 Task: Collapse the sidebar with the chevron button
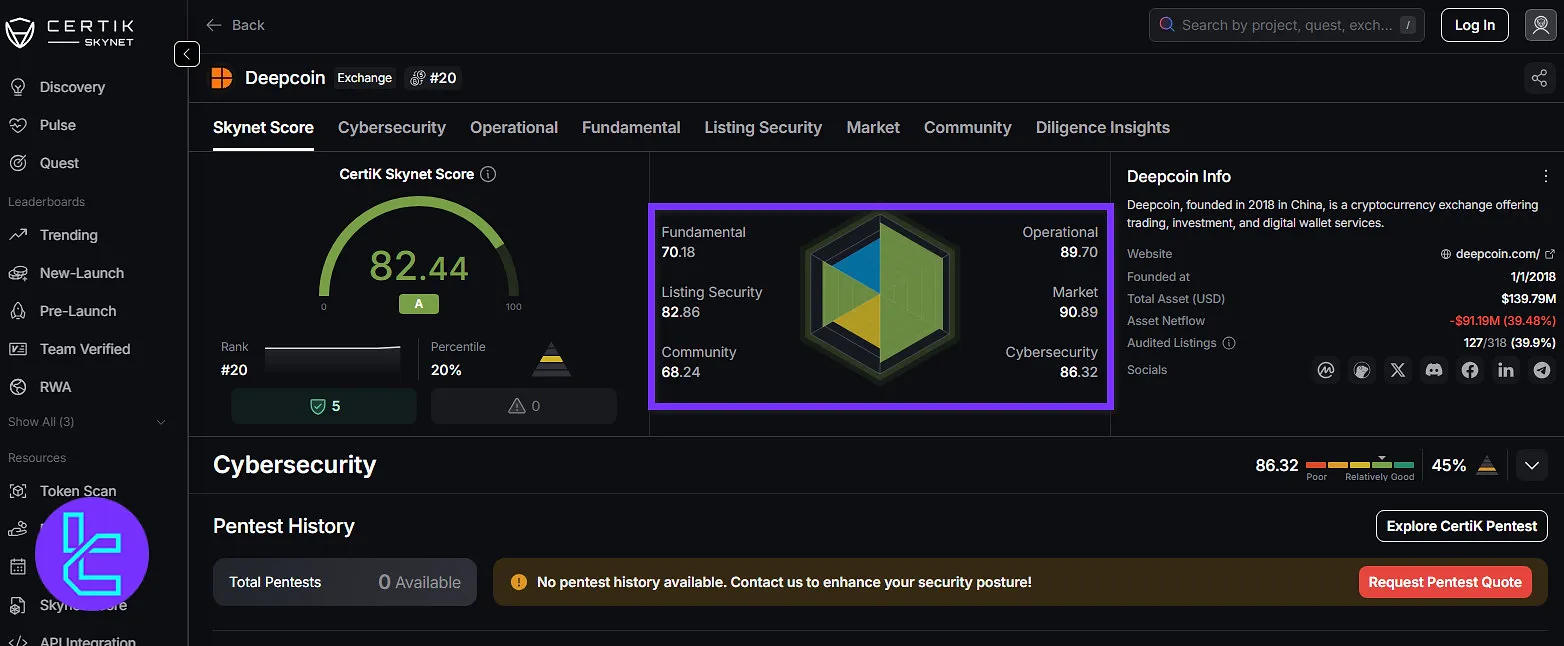point(187,54)
